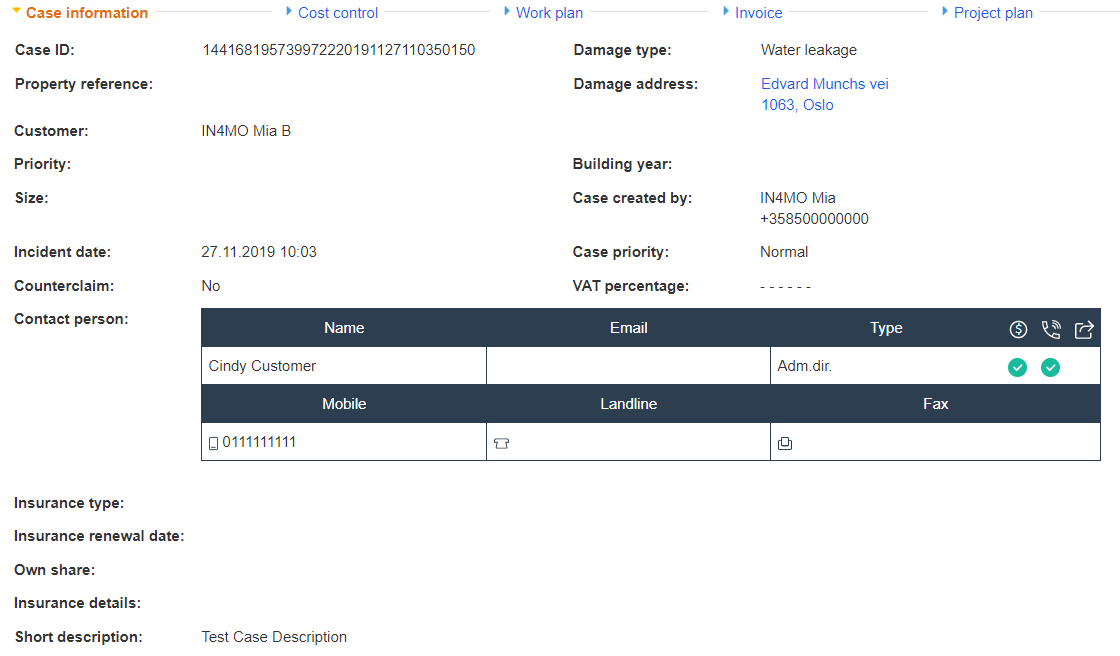Click the 1063, Oslo address line
This screenshot has width=1120, height=656.
[x=797, y=105]
